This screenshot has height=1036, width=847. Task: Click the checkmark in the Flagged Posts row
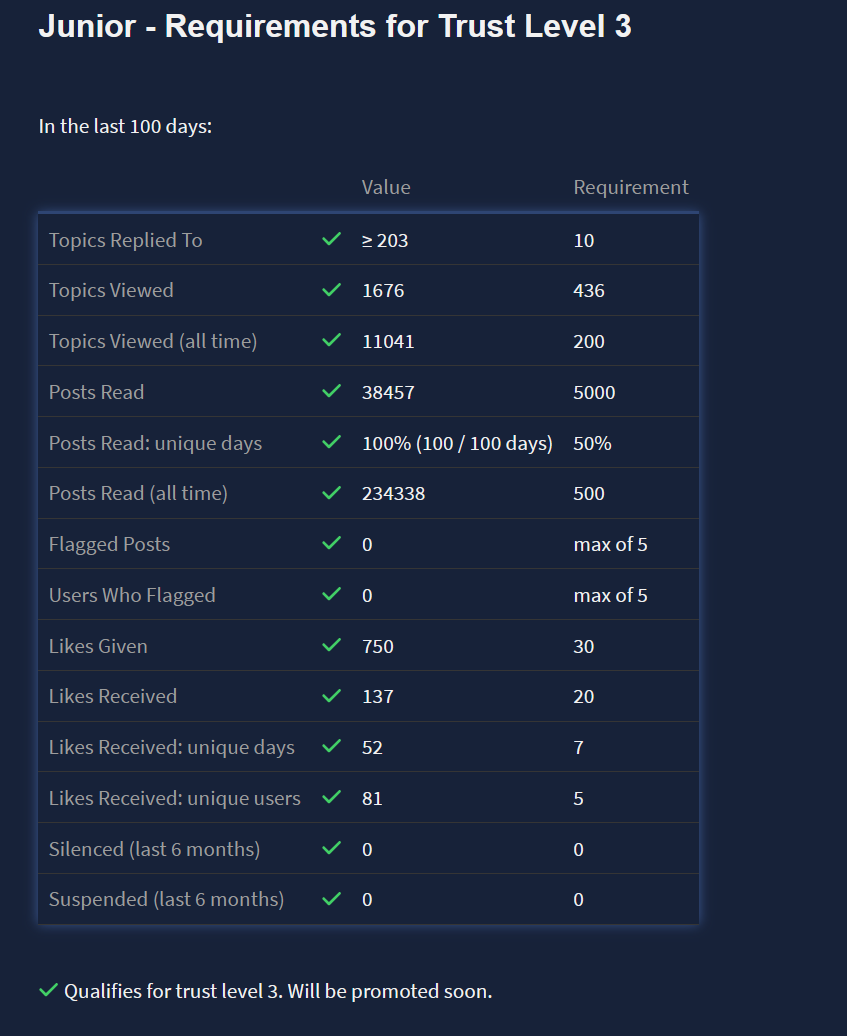click(332, 544)
